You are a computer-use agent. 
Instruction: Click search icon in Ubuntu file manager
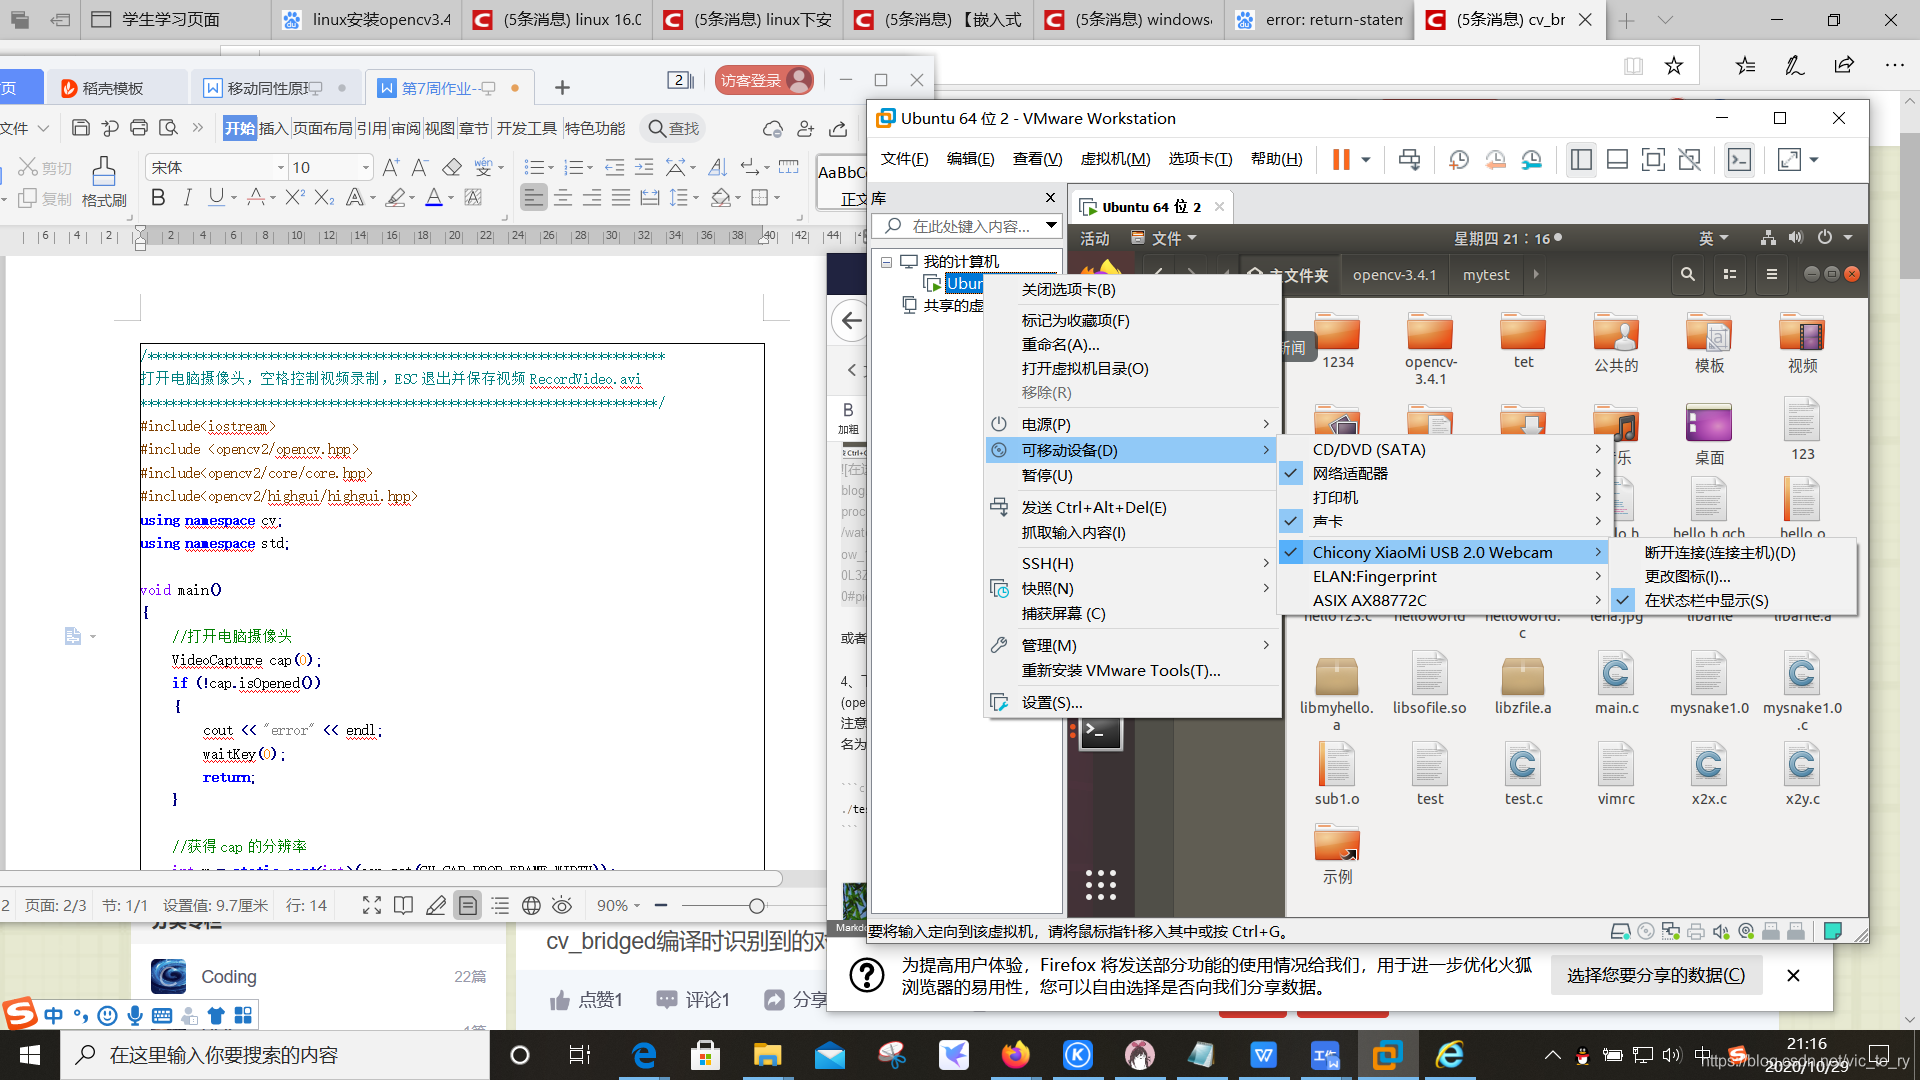(1687, 274)
